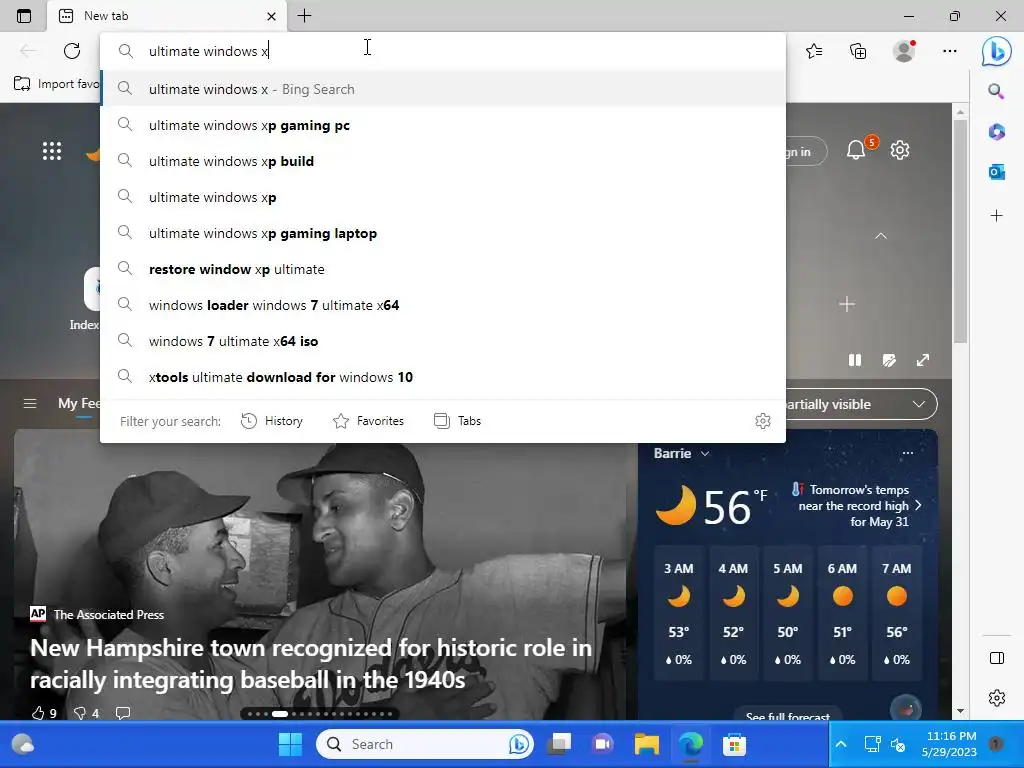The width and height of the screenshot is (1024, 768).
Task: Open the Settings and more ellipsis menu
Action: pos(950,51)
